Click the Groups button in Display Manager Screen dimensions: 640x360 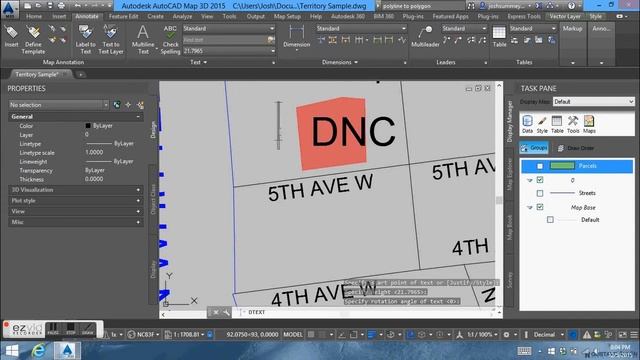tap(534, 148)
